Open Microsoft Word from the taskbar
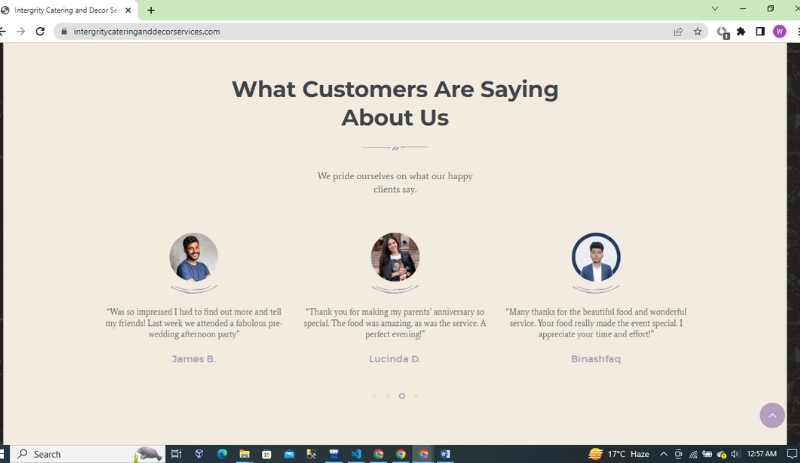Image resolution: width=800 pixels, height=463 pixels. 445,454
